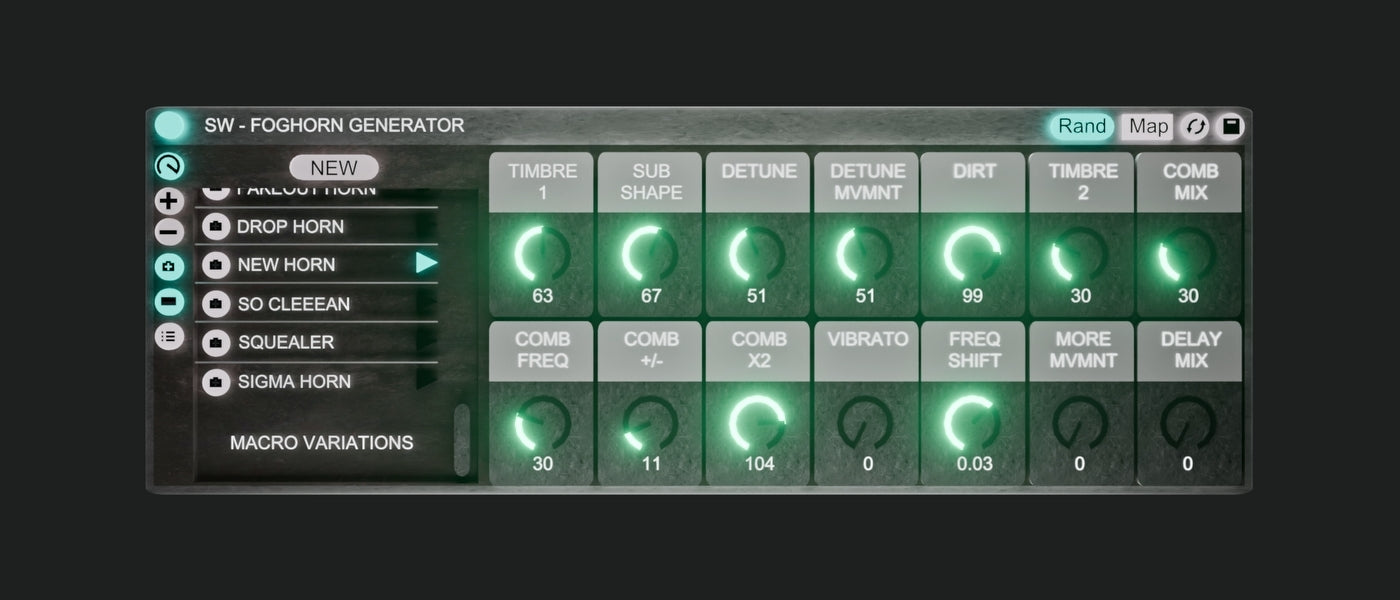Click the save disk icon at top right
Screen dimensions: 1400x600
[1231, 127]
